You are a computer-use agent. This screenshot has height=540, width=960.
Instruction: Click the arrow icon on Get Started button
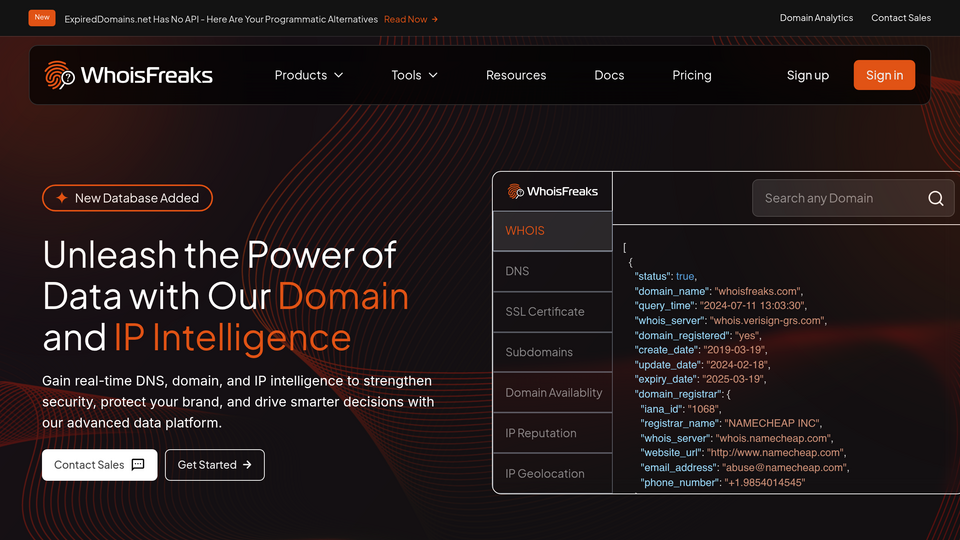pyautogui.click(x=247, y=465)
